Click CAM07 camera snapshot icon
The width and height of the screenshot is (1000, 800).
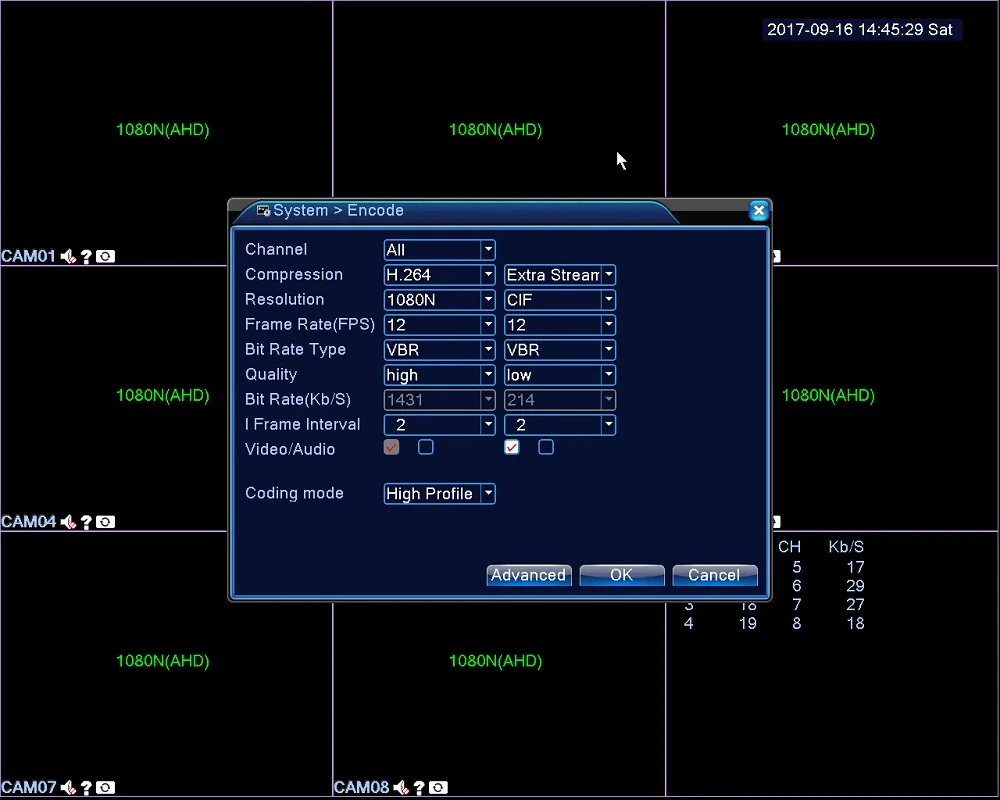click(x=105, y=787)
